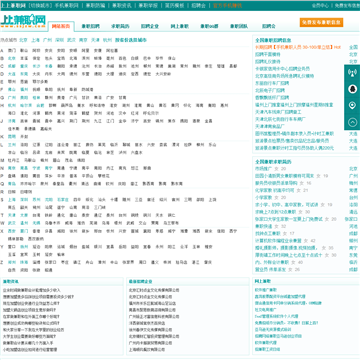Click the orange 免费发布兼职信息 button
360x360 pixels.
pyautogui.click(x=321, y=22)
